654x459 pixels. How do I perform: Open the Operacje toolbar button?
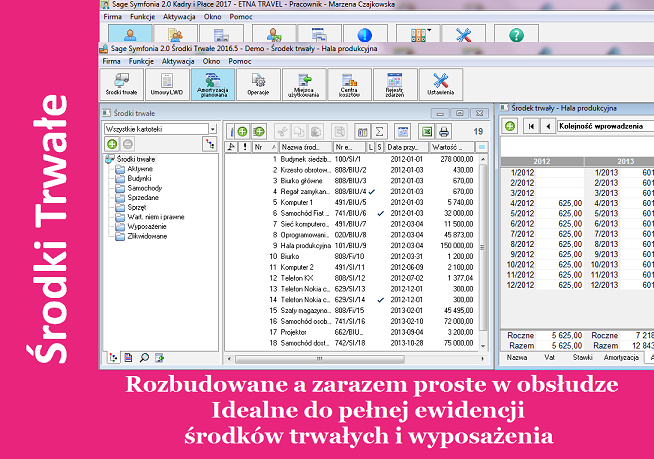click(258, 85)
